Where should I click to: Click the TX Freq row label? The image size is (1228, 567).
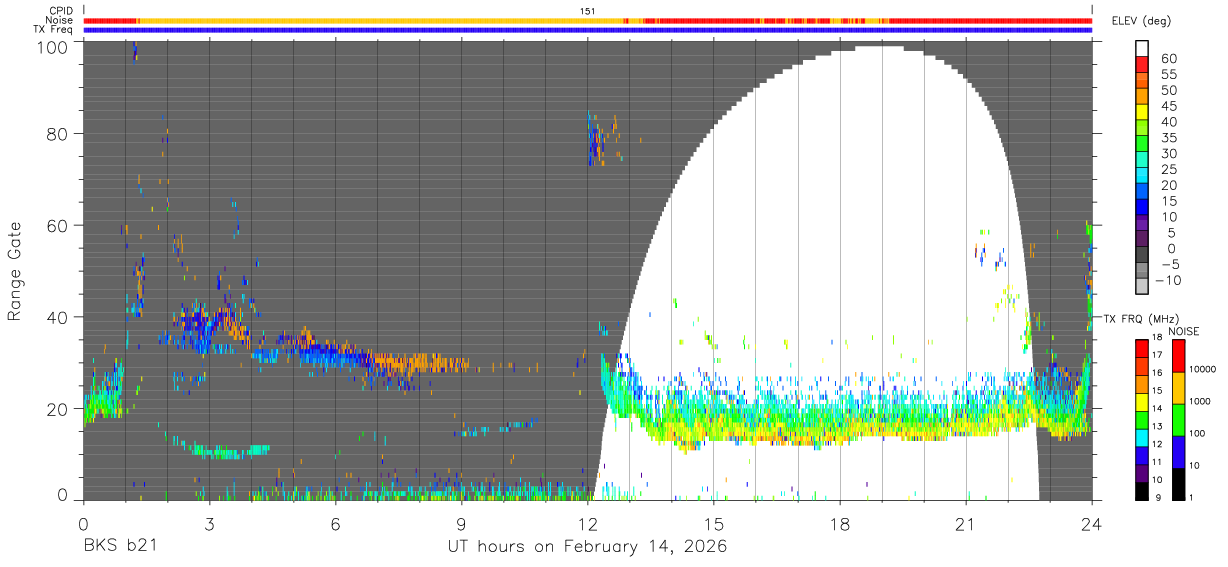(x=54, y=29)
